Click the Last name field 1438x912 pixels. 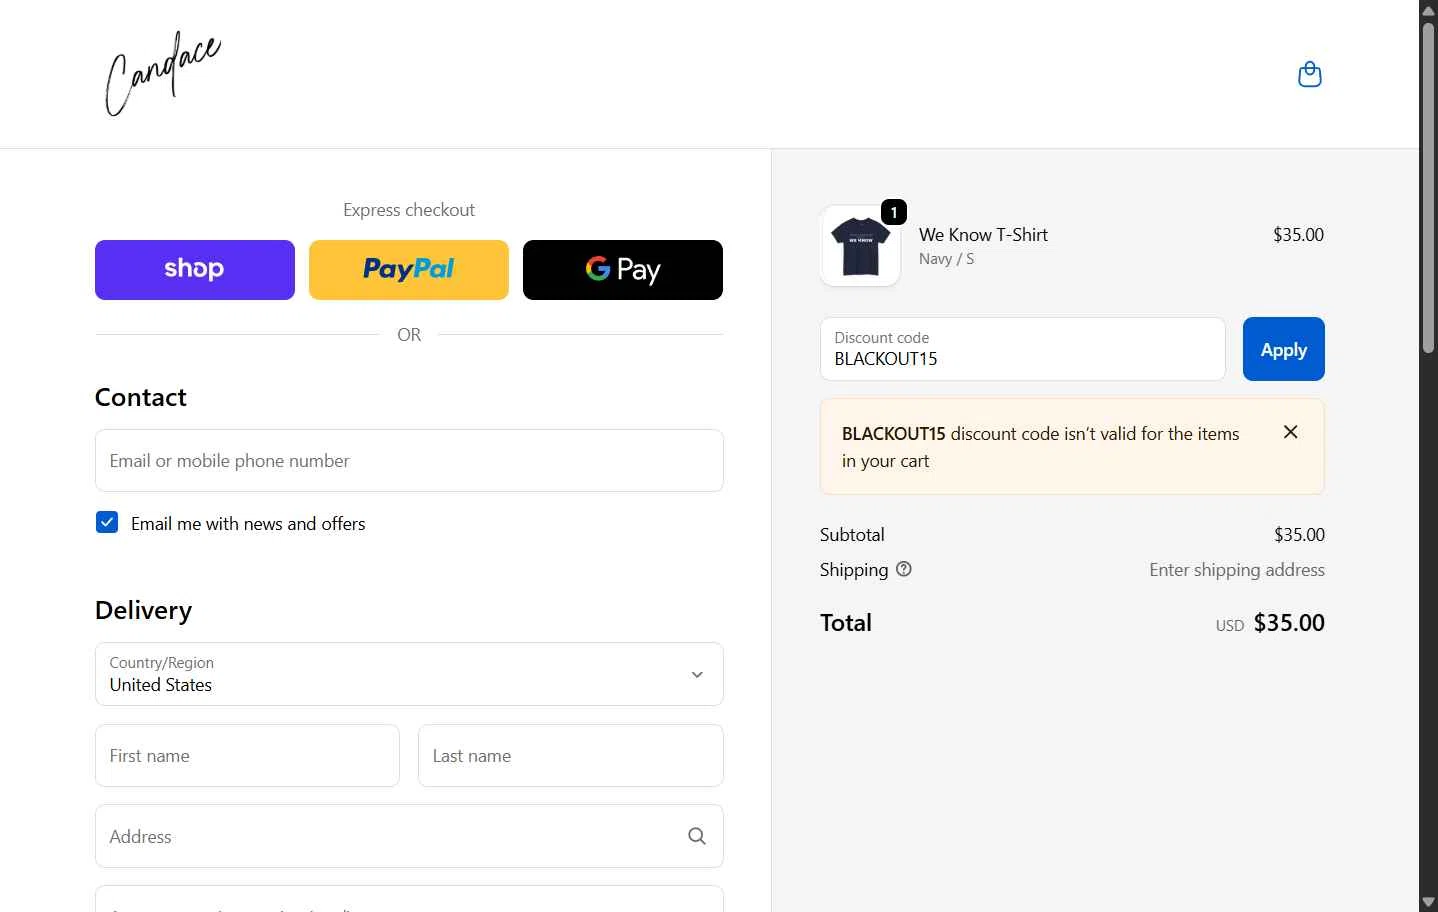click(x=571, y=756)
